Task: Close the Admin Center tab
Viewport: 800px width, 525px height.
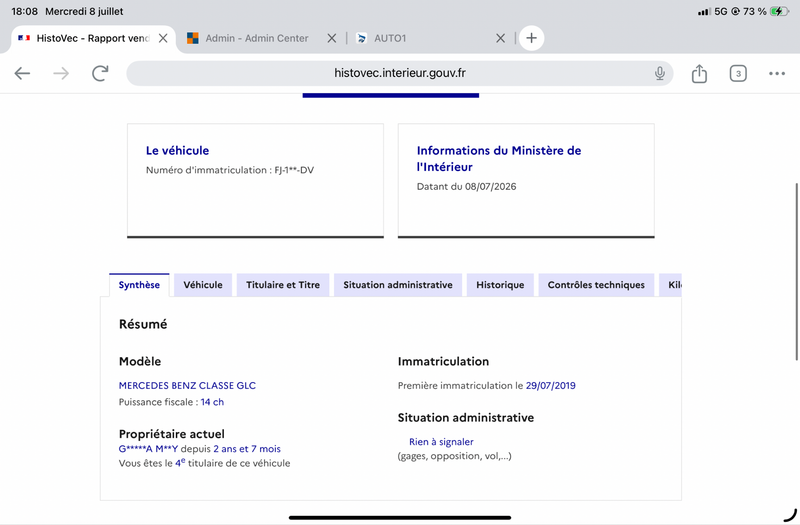Action: pyautogui.click(x=332, y=38)
